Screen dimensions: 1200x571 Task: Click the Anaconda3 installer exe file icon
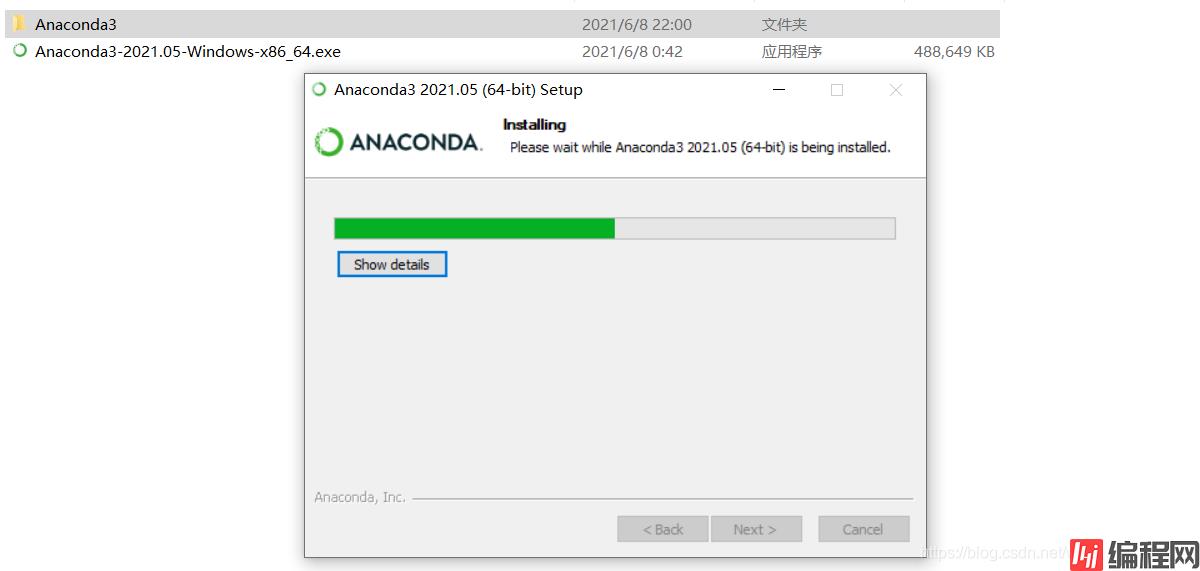19,51
